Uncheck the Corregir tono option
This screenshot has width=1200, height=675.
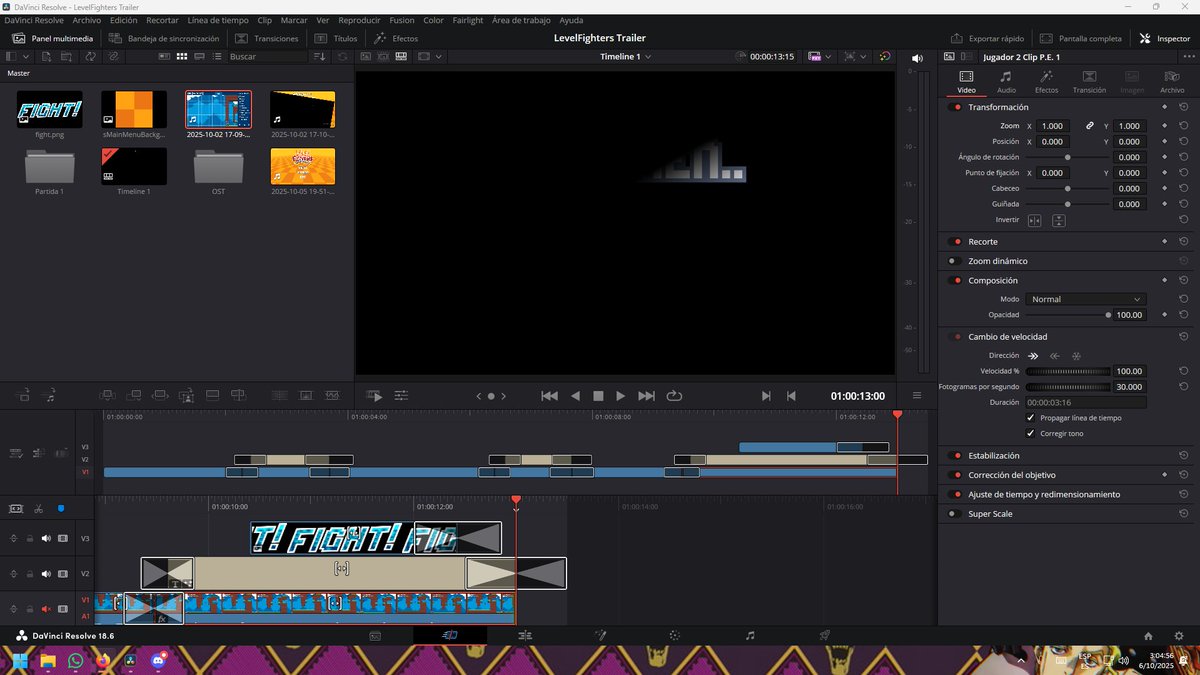(x=1031, y=433)
